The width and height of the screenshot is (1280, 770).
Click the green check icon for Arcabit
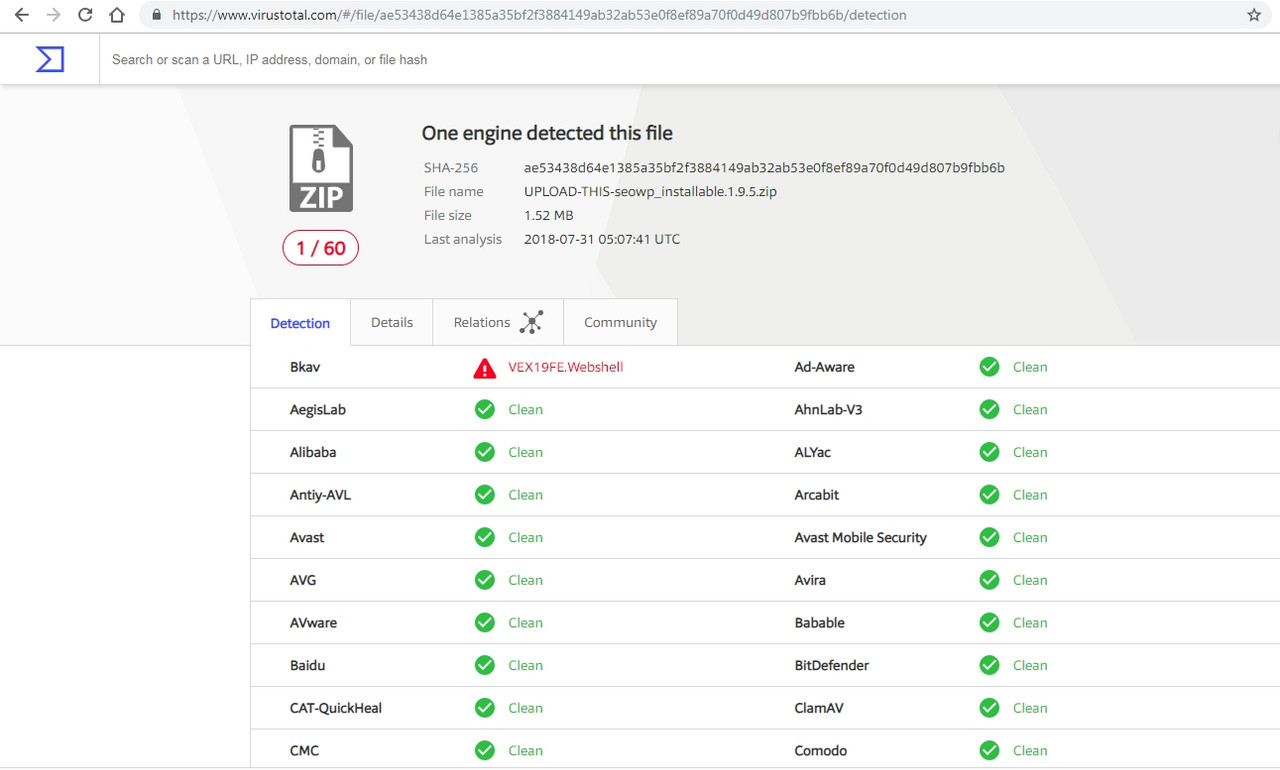990,494
